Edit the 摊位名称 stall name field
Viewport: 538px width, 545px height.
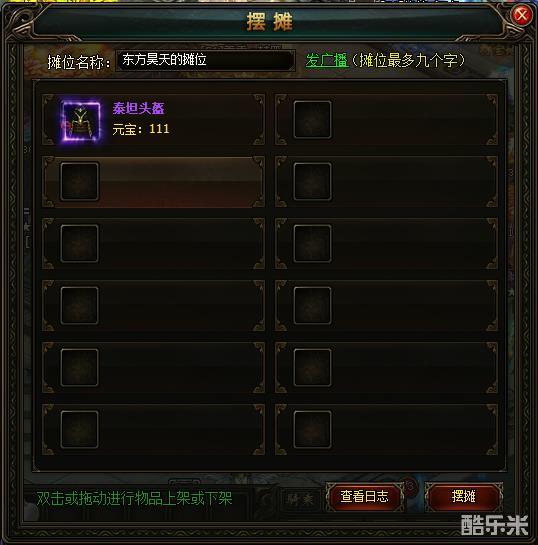click(205, 60)
